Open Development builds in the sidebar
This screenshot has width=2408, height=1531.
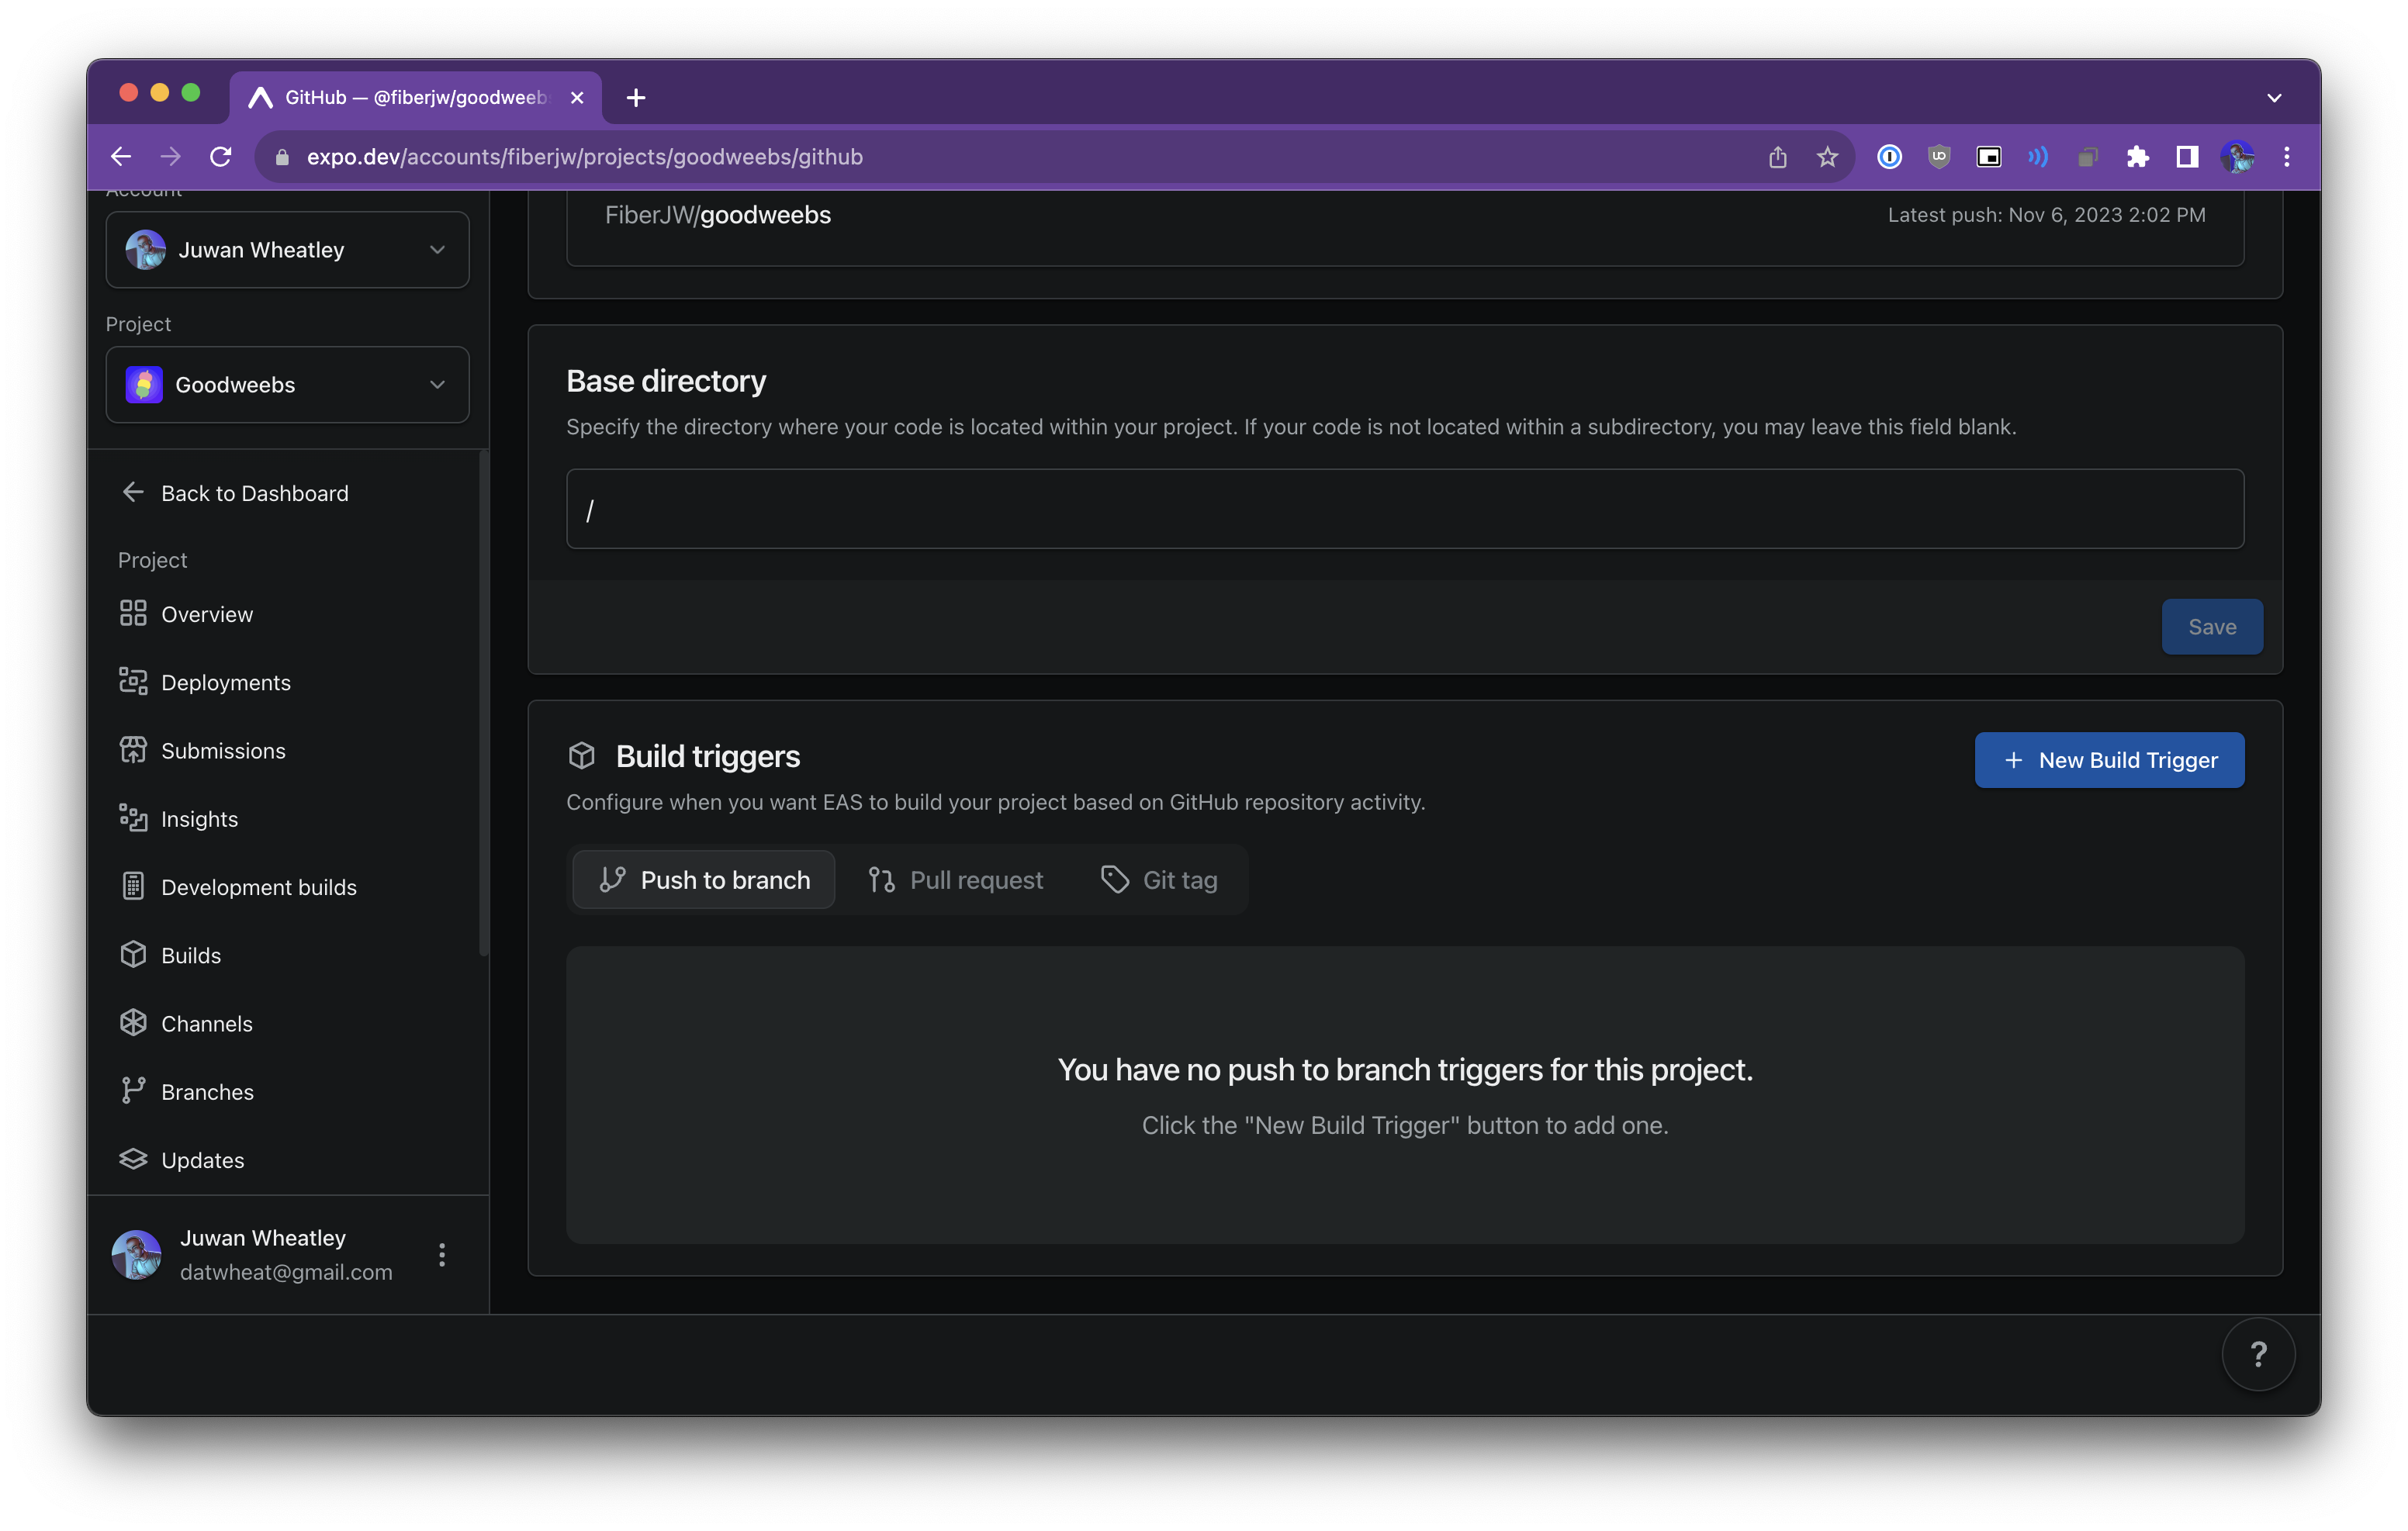[287, 886]
